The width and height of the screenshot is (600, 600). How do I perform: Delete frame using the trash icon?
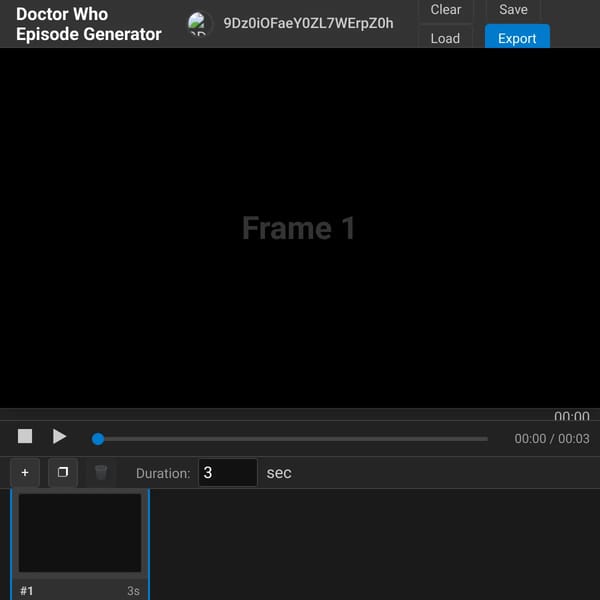(101, 473)
